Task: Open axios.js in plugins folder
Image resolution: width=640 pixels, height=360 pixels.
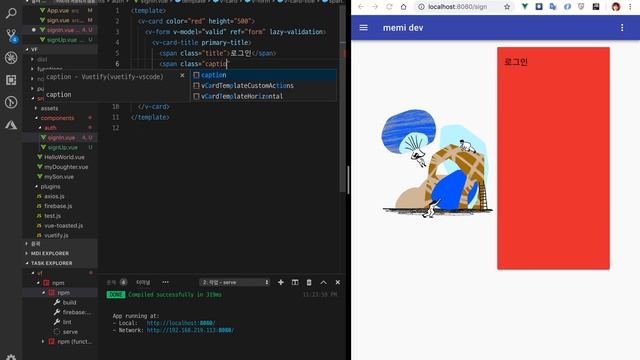Action: coord(54,196)
